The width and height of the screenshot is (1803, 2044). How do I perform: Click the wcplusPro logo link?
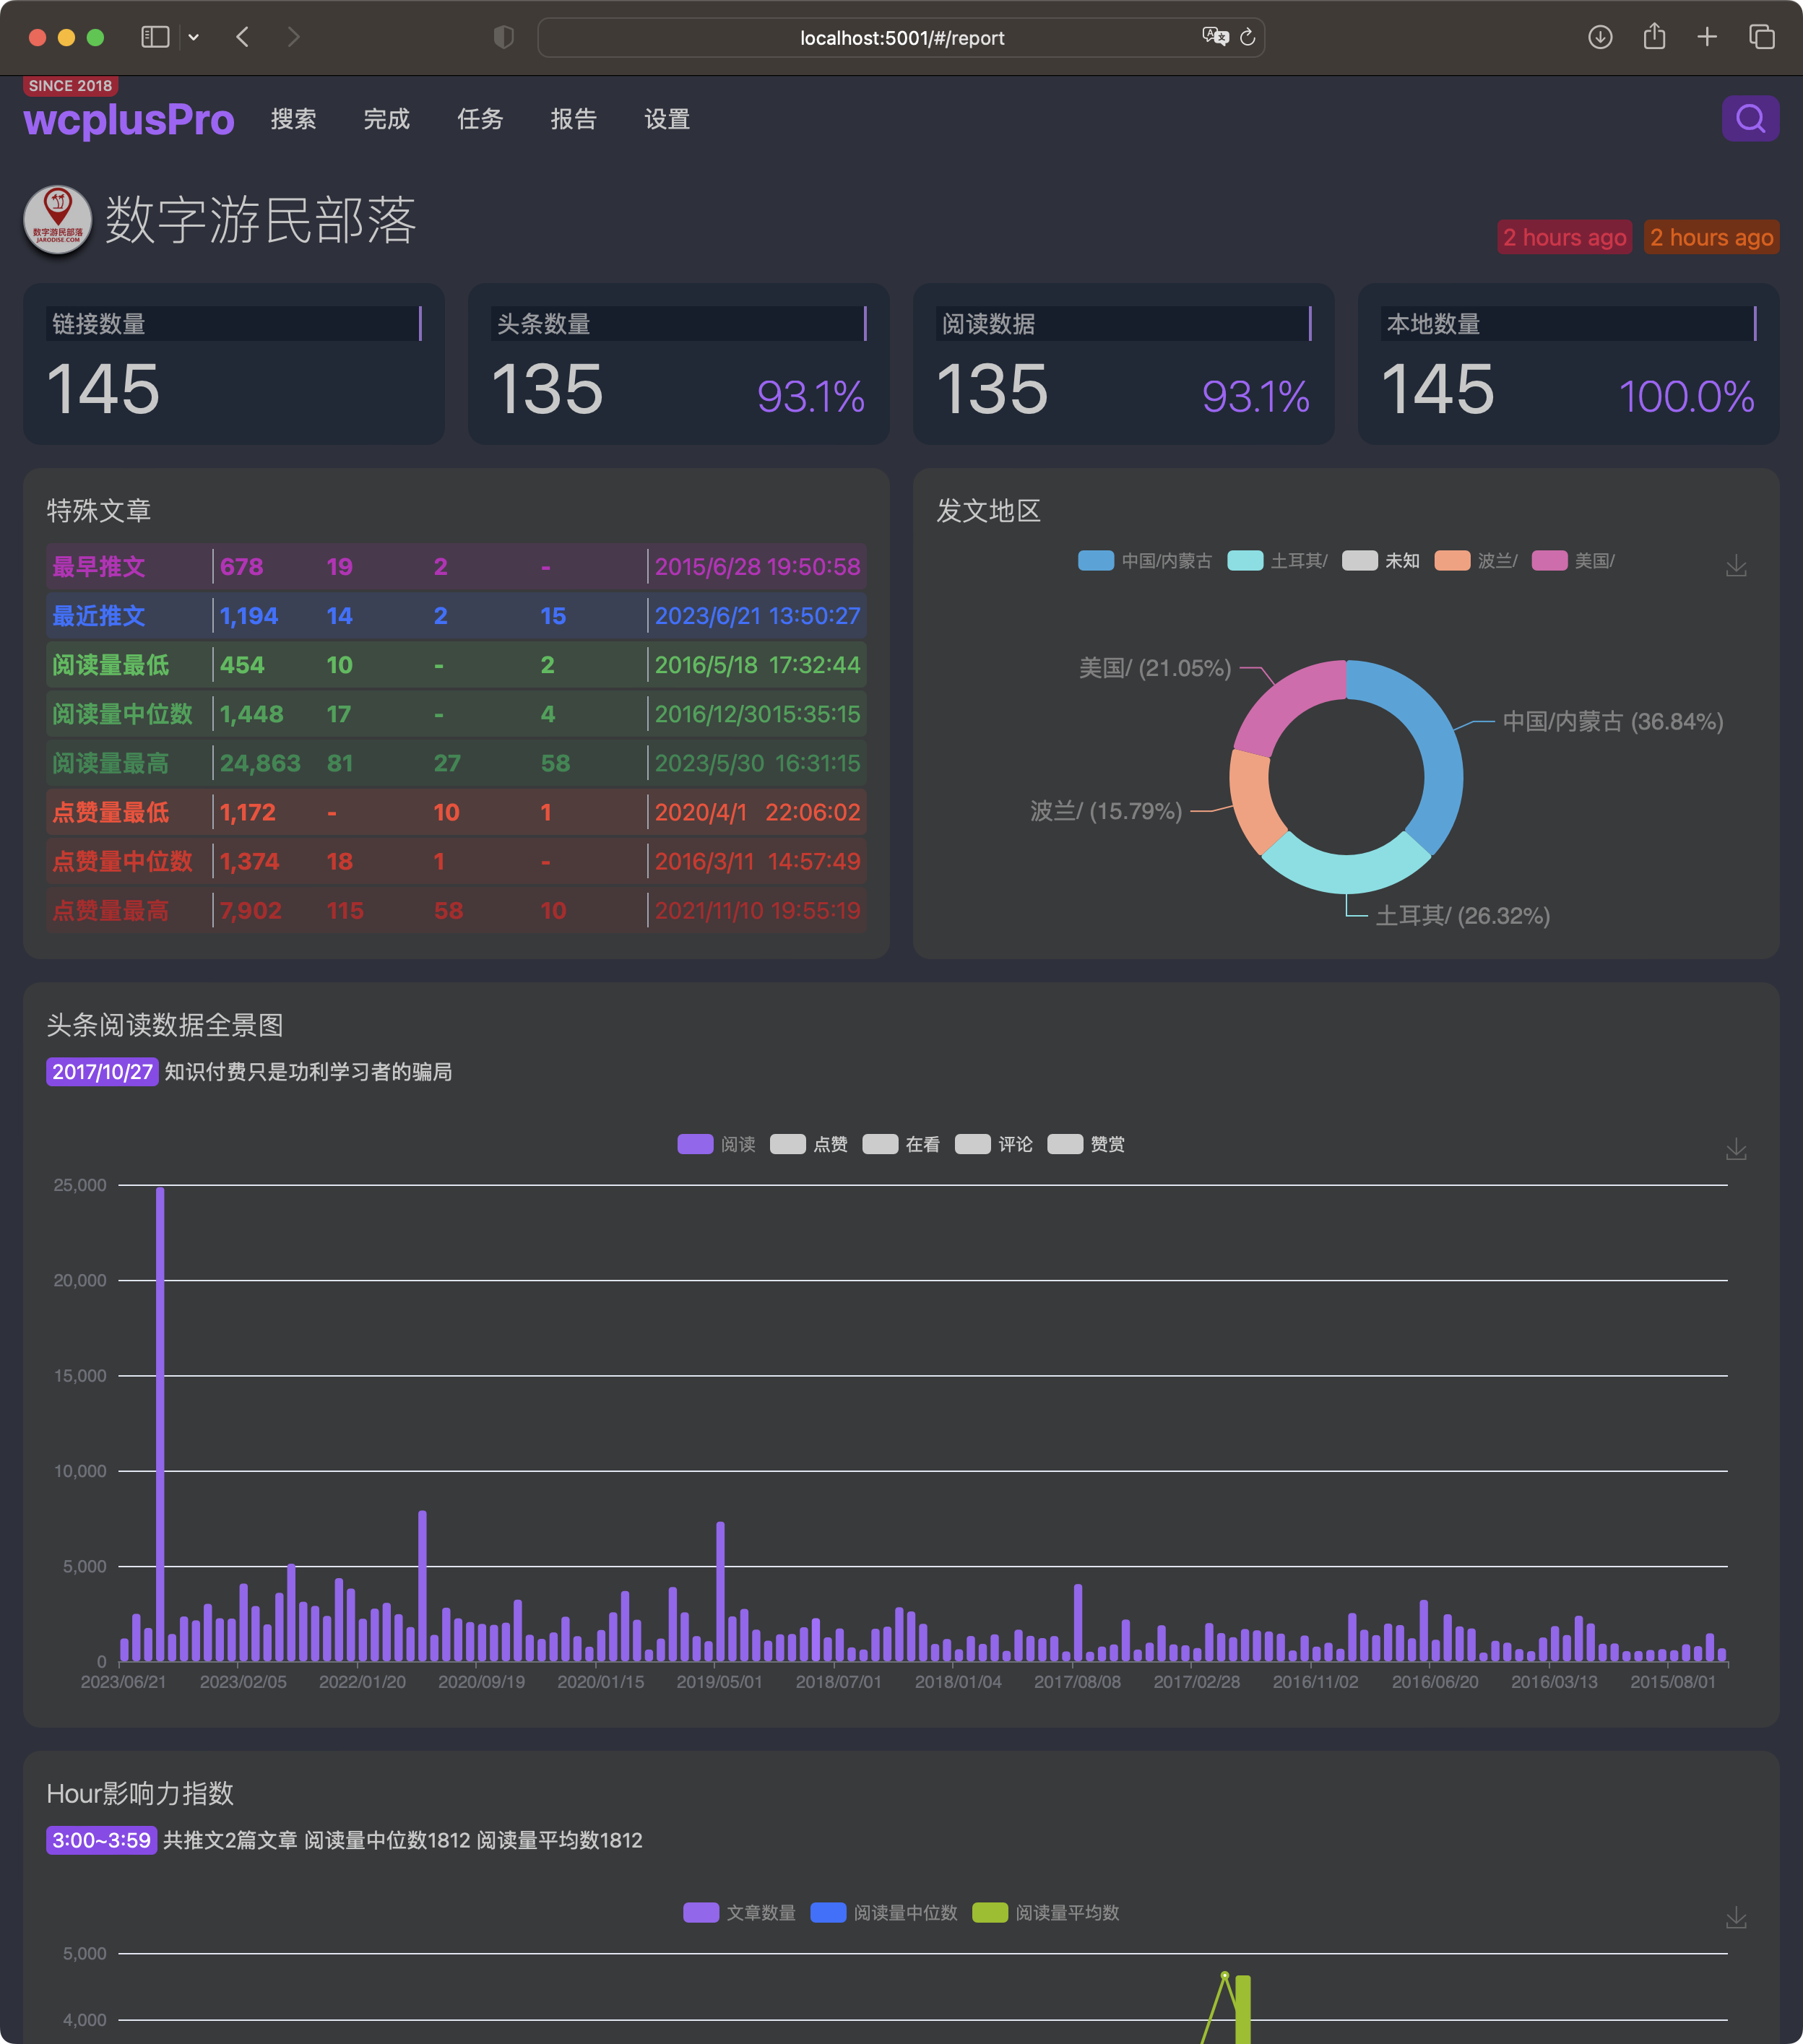coord(129,119)
